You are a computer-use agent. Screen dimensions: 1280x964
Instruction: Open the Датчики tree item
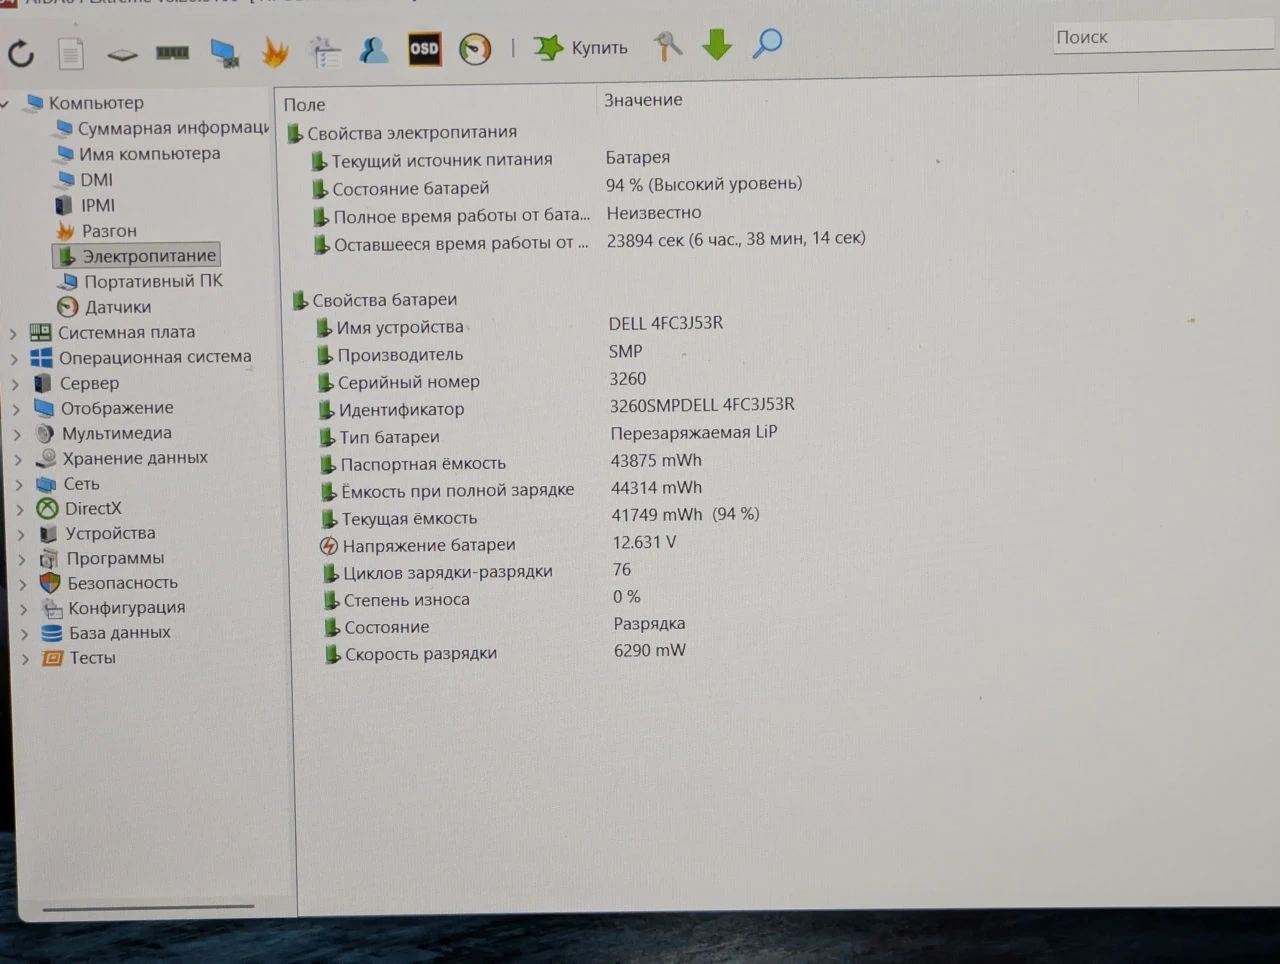[104, 307]
